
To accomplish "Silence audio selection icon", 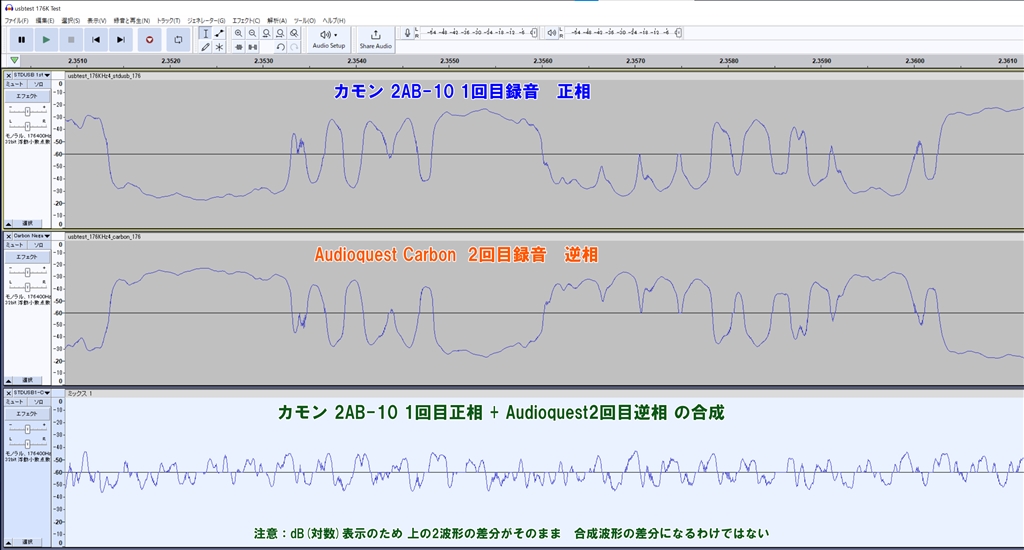I will pyautogui.click(x=252, y=47).
